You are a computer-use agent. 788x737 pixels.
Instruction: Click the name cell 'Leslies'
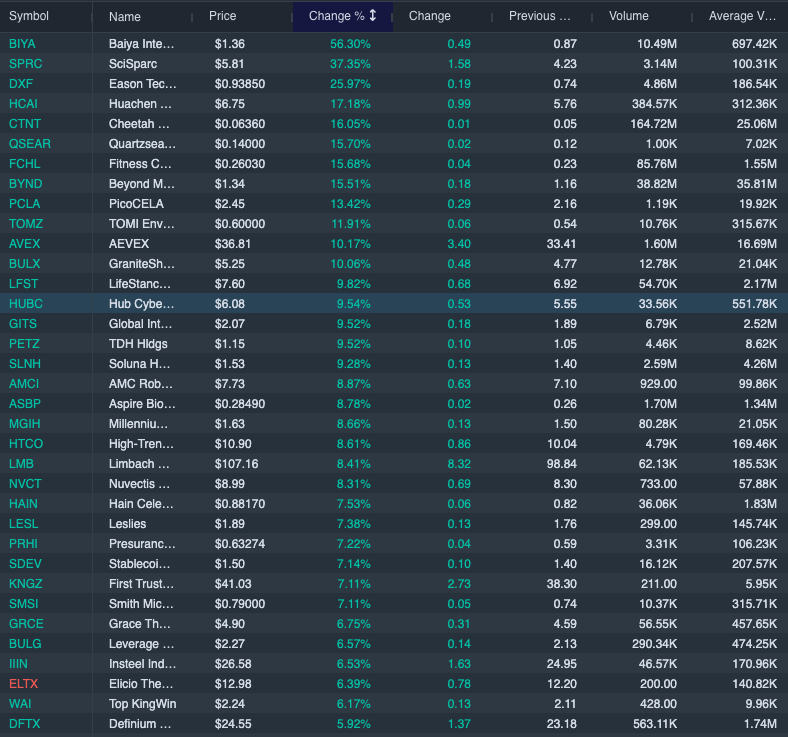tap(128, 524)
